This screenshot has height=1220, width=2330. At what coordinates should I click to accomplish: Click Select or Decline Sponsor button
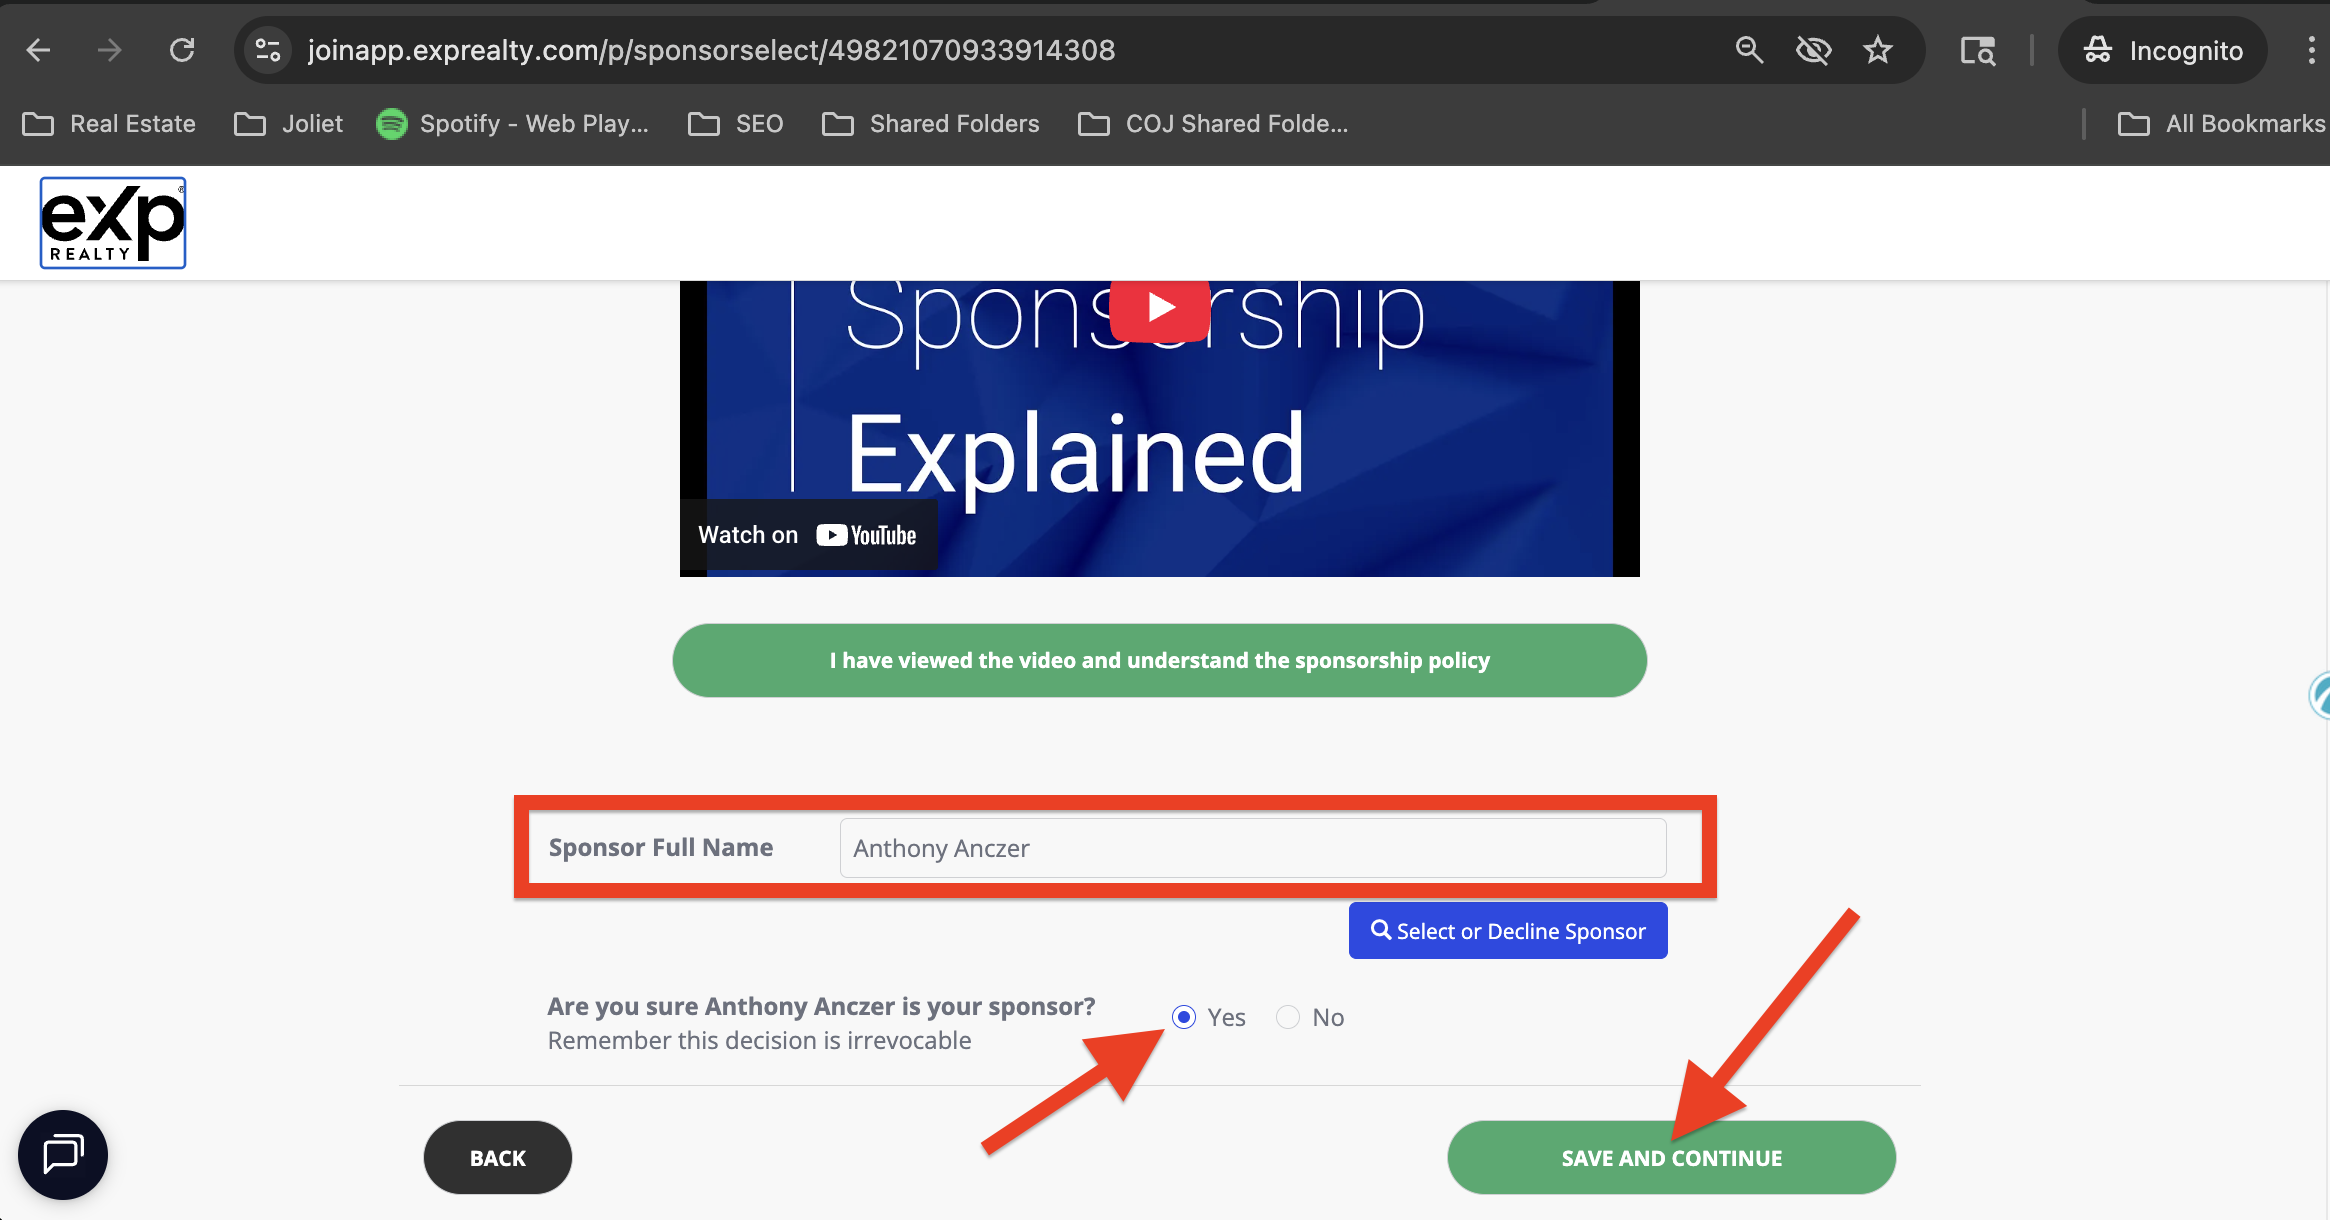click(x=1507, y=931)
